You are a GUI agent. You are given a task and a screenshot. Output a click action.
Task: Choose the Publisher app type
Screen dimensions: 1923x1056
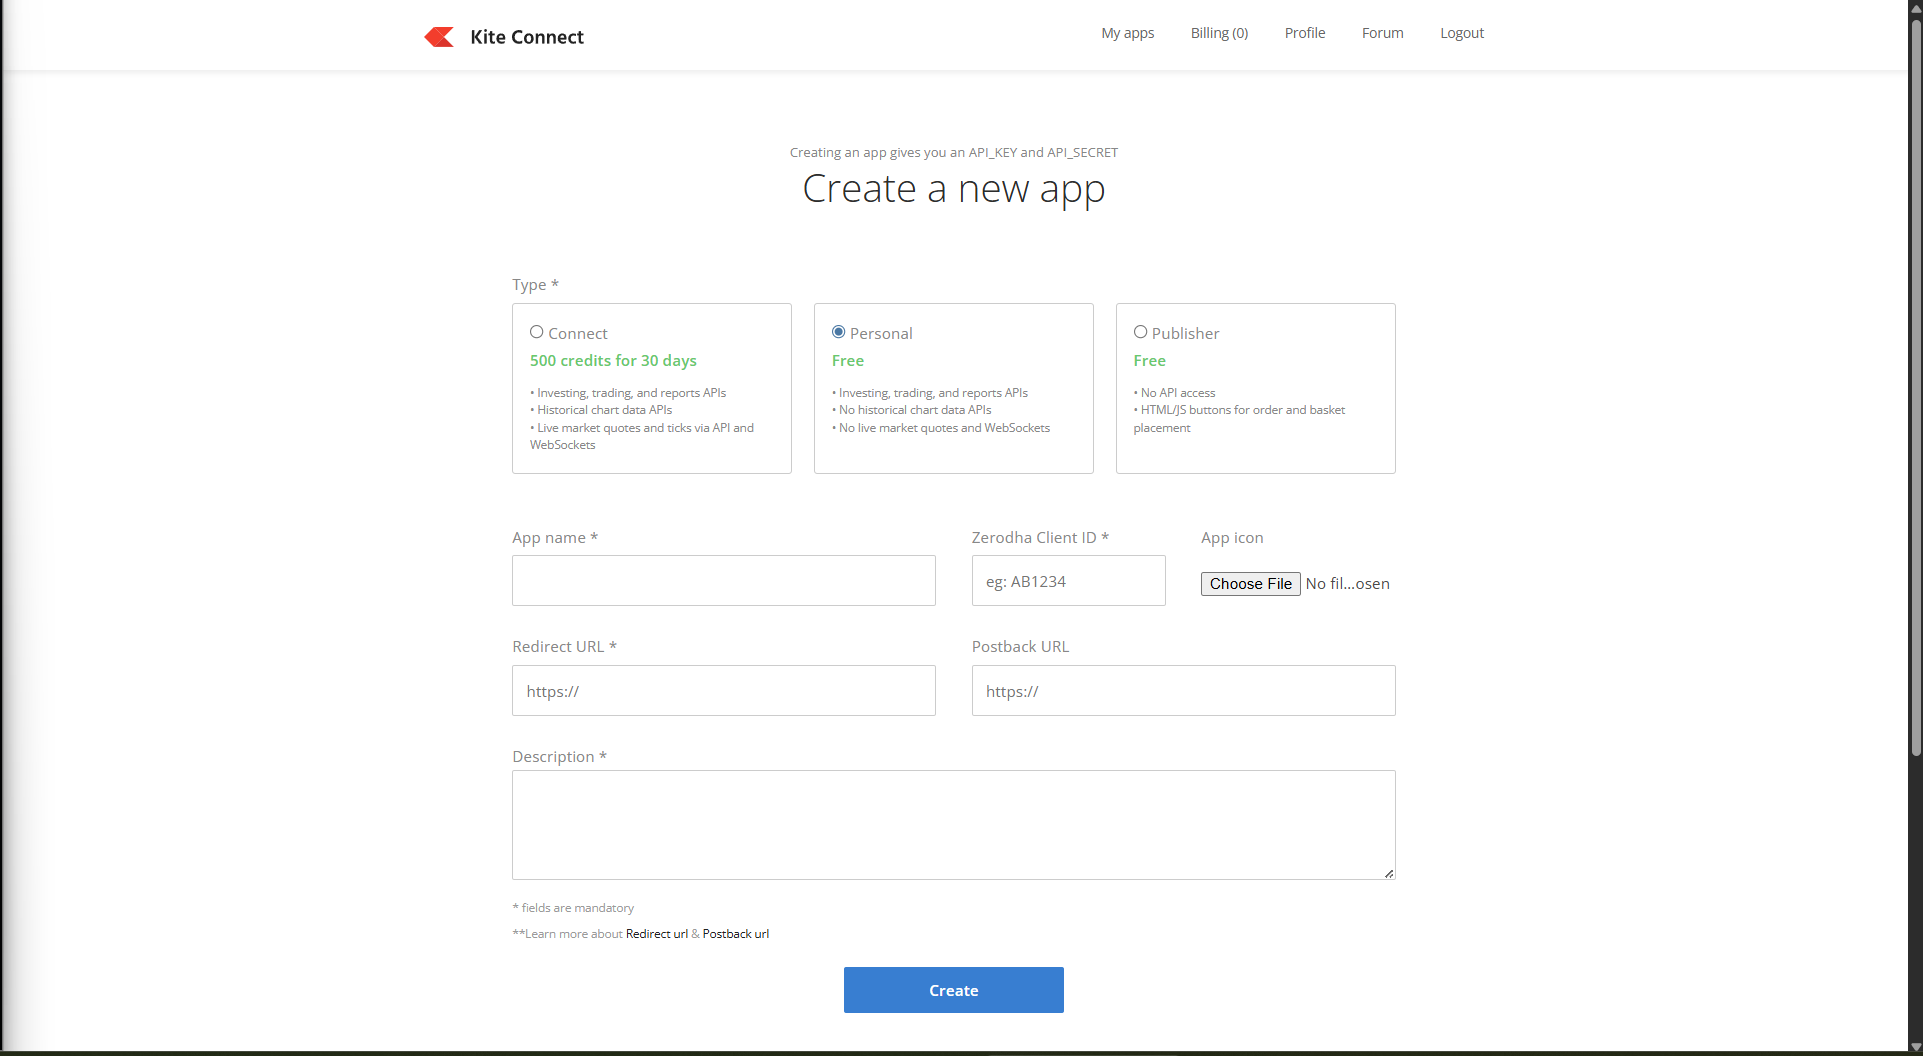click(1140, 331)
